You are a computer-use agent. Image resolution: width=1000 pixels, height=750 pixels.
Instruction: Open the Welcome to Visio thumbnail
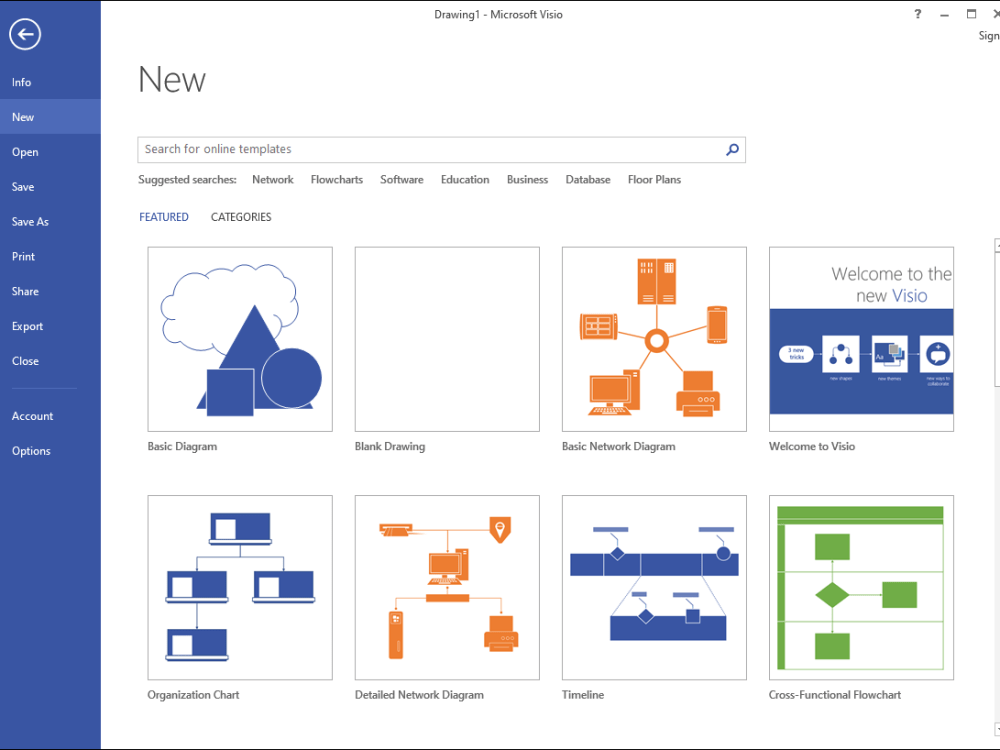(862, 339)
